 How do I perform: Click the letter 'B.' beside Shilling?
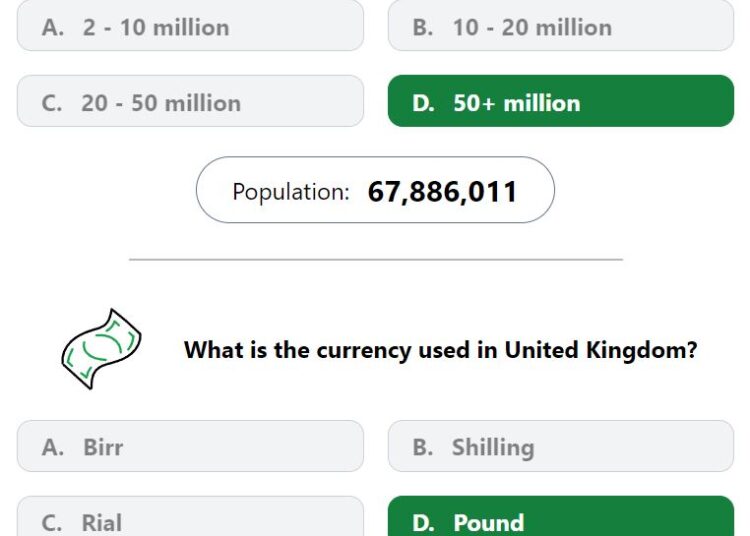coord(423,448)
